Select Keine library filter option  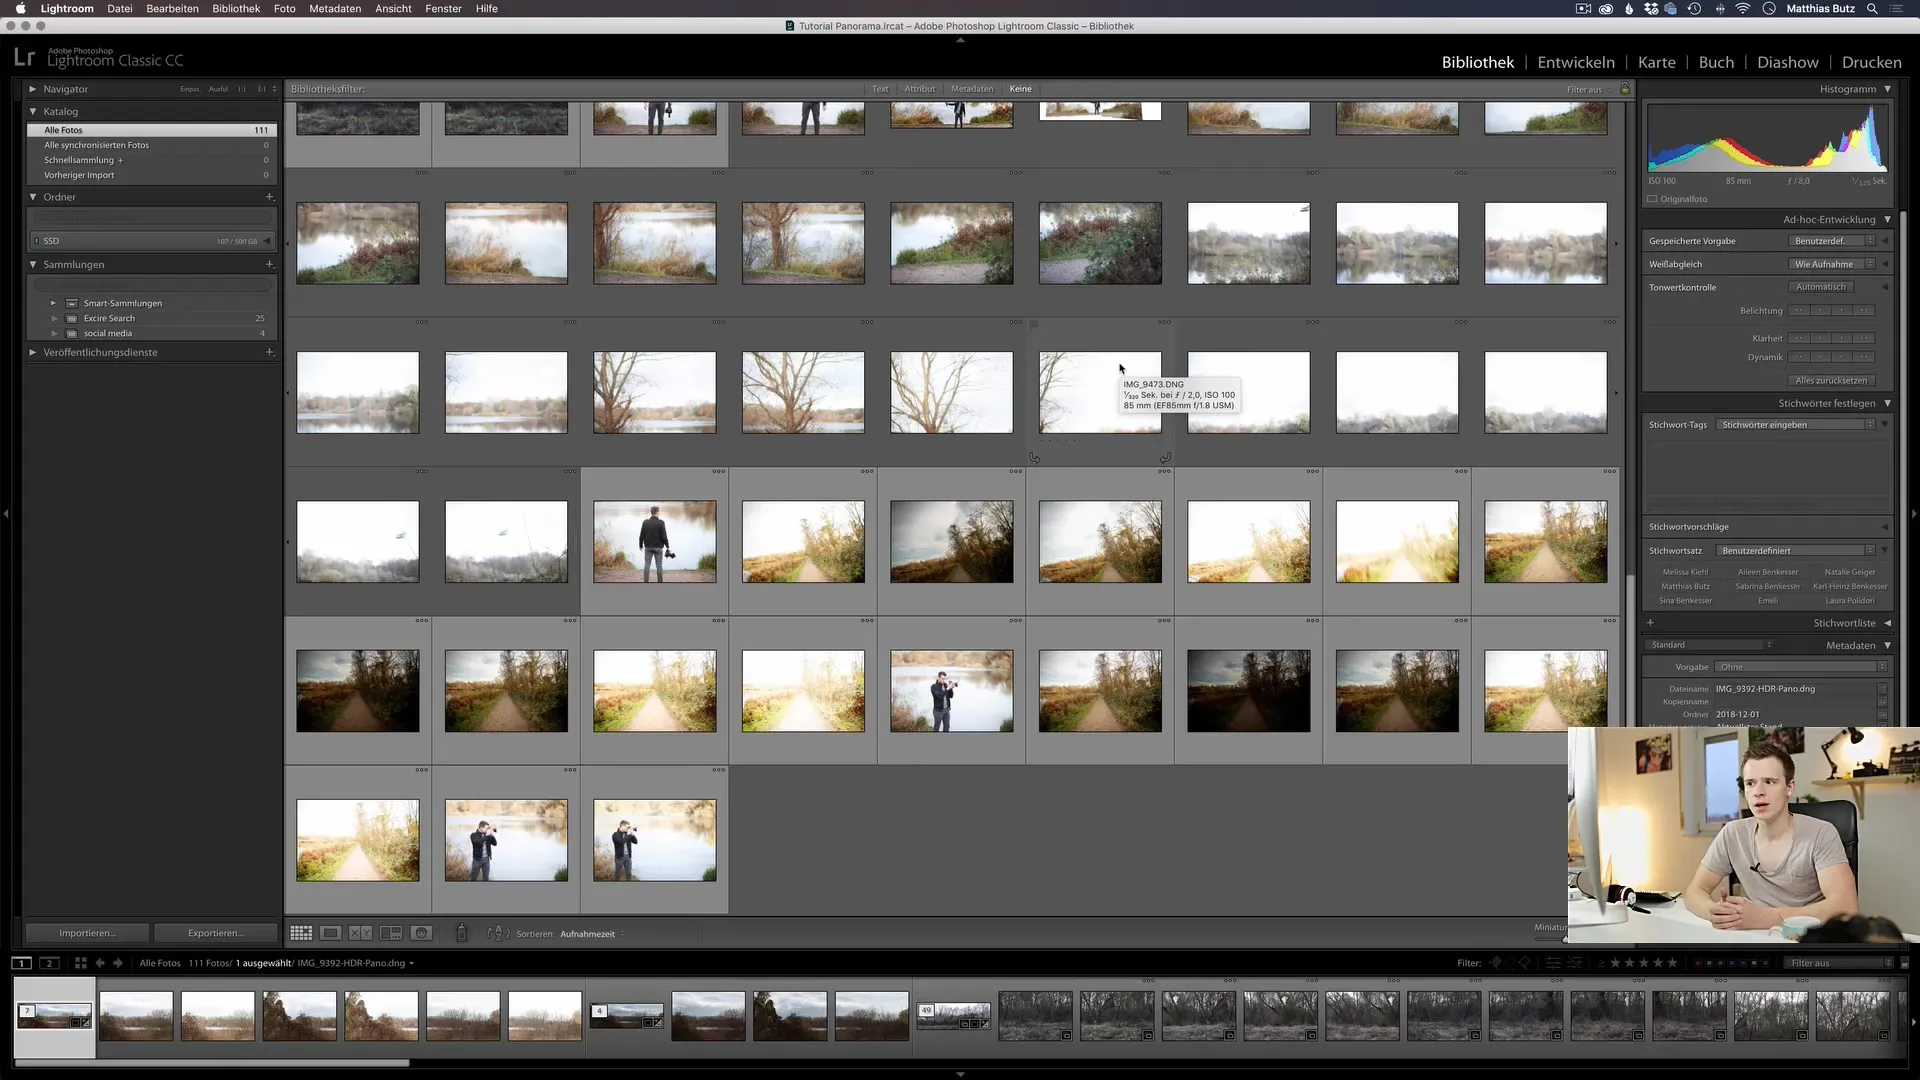(x=1020, y=89)
